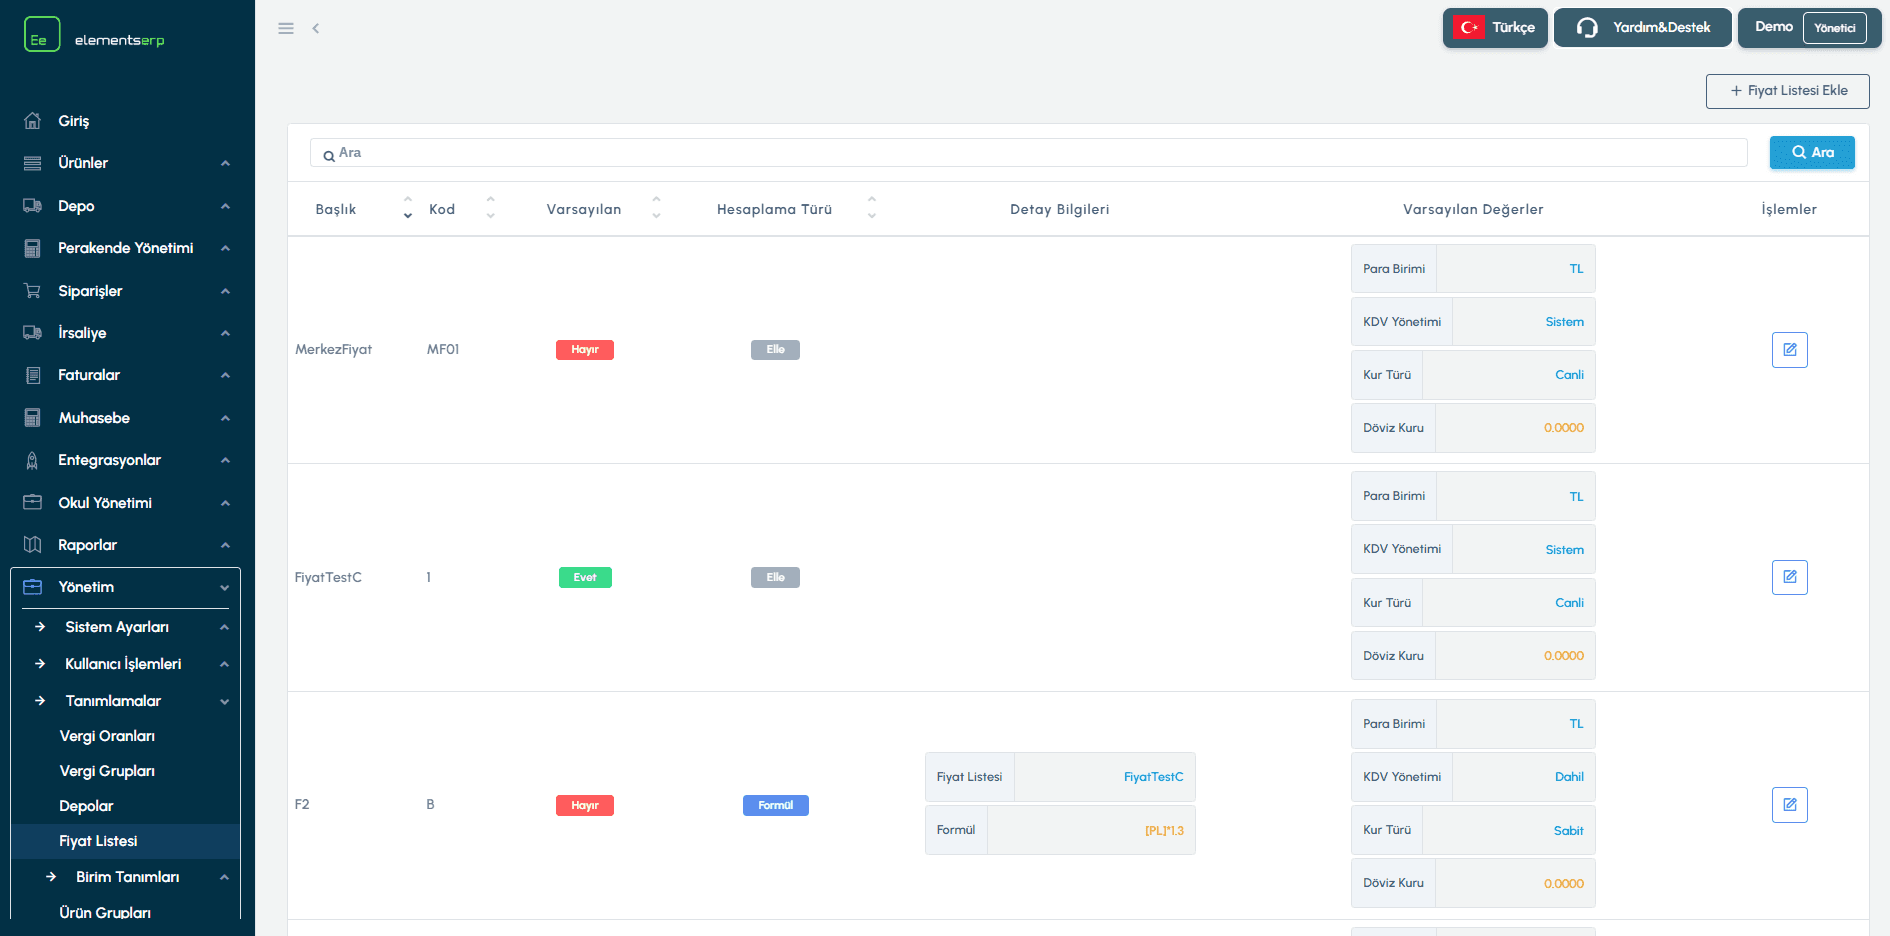Screen dimensions: 1890x936
Task: Click the Dahil KDV value in F2 row
Action: [1569, 777]
